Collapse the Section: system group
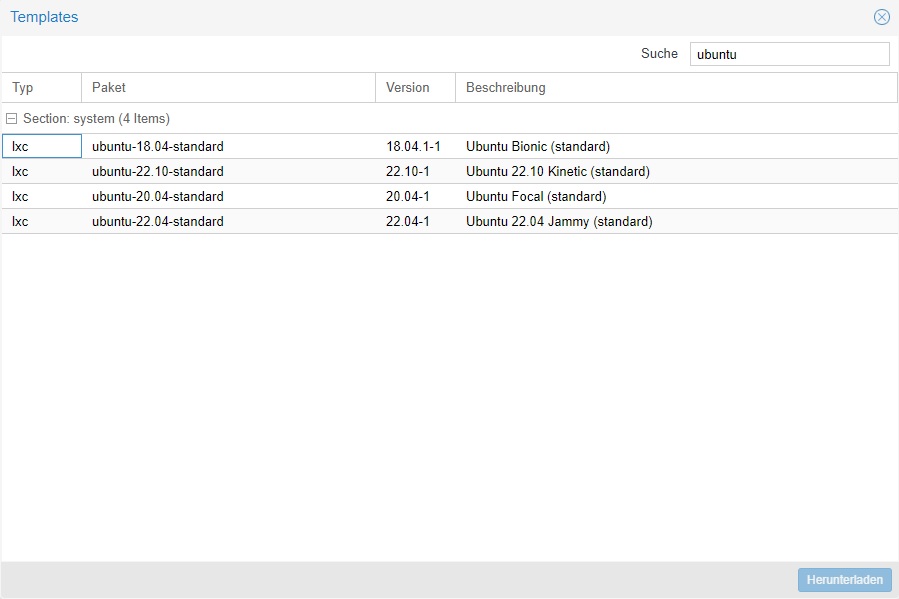Viewport: 899px width, 599px height. [11, 119]
